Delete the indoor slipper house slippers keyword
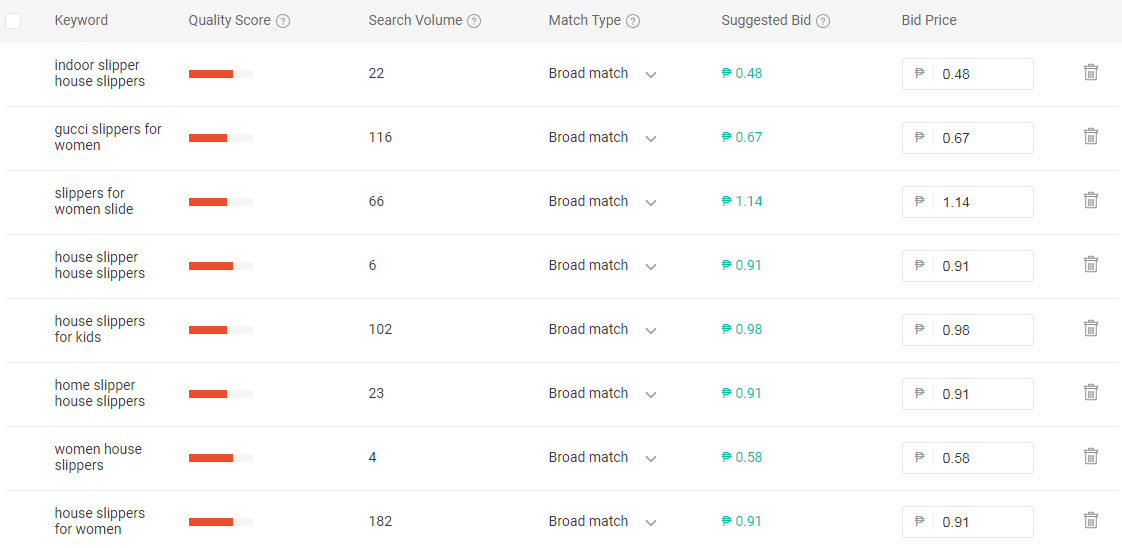 (x=1091, y=72)
